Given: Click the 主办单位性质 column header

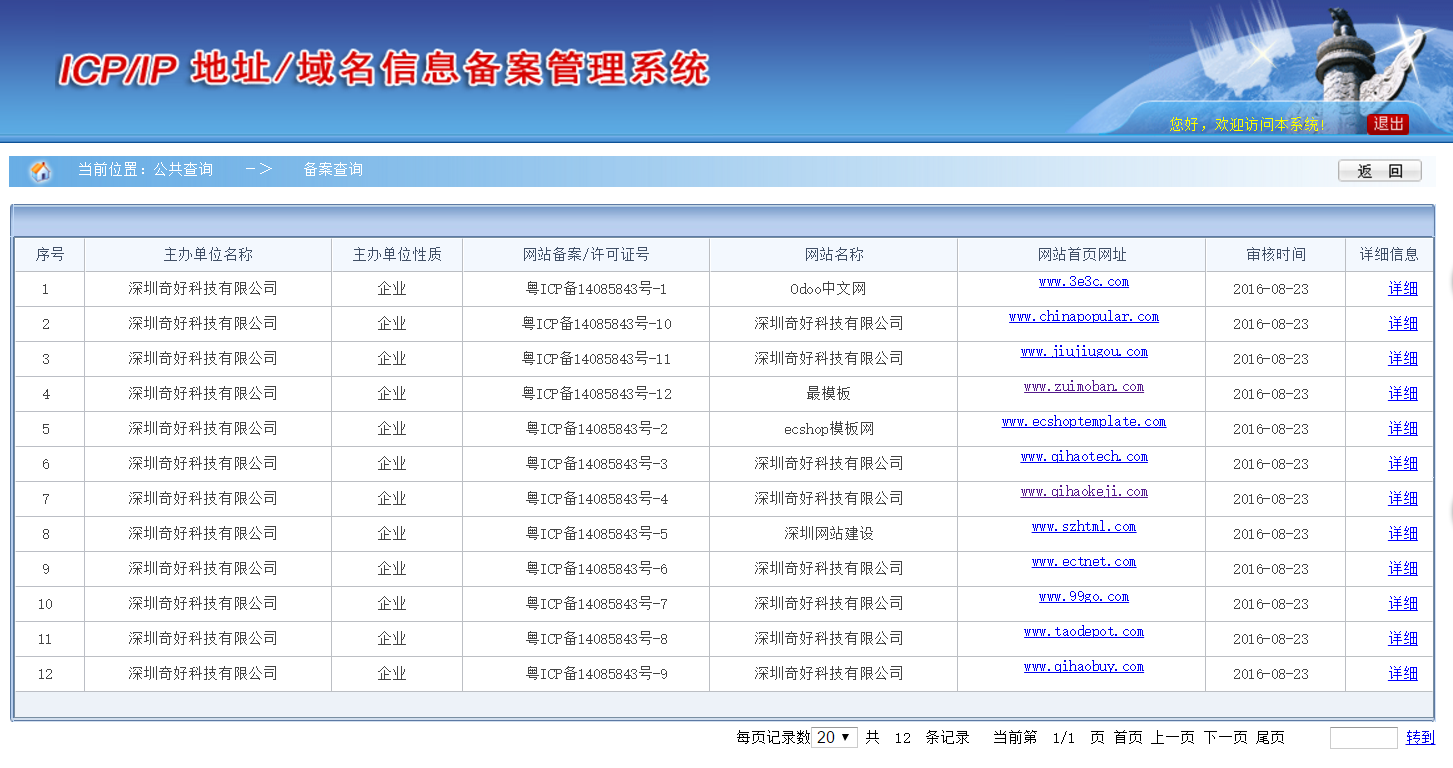Looking at the screenshot, I should tap(397, 255).
